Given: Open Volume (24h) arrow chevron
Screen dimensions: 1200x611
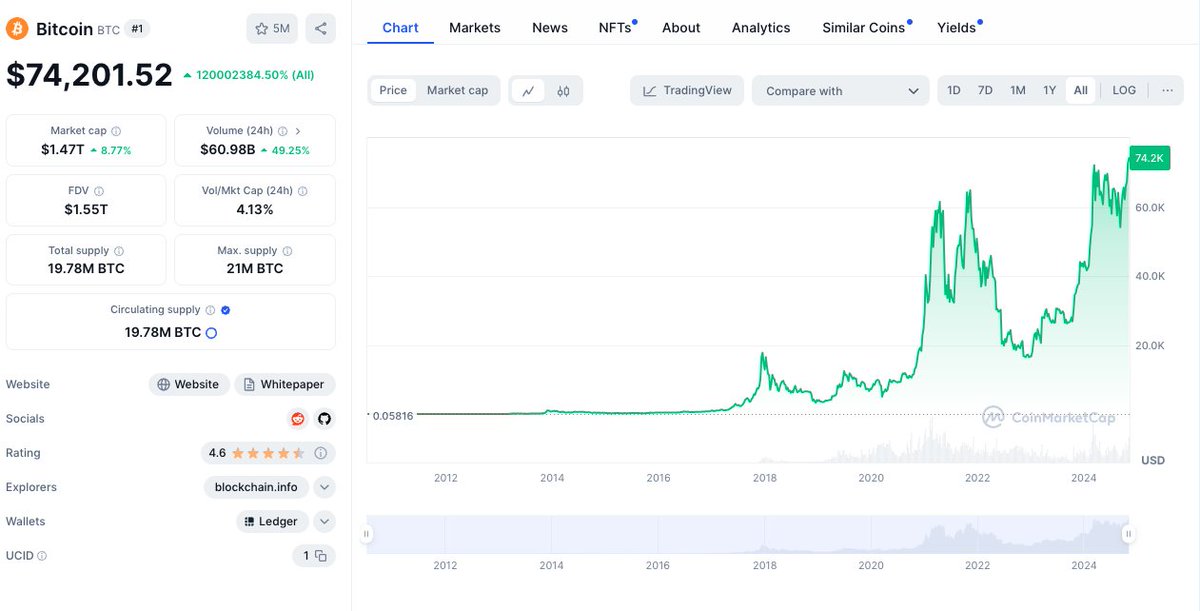Looking at the screenshot, I should point(298,131).
